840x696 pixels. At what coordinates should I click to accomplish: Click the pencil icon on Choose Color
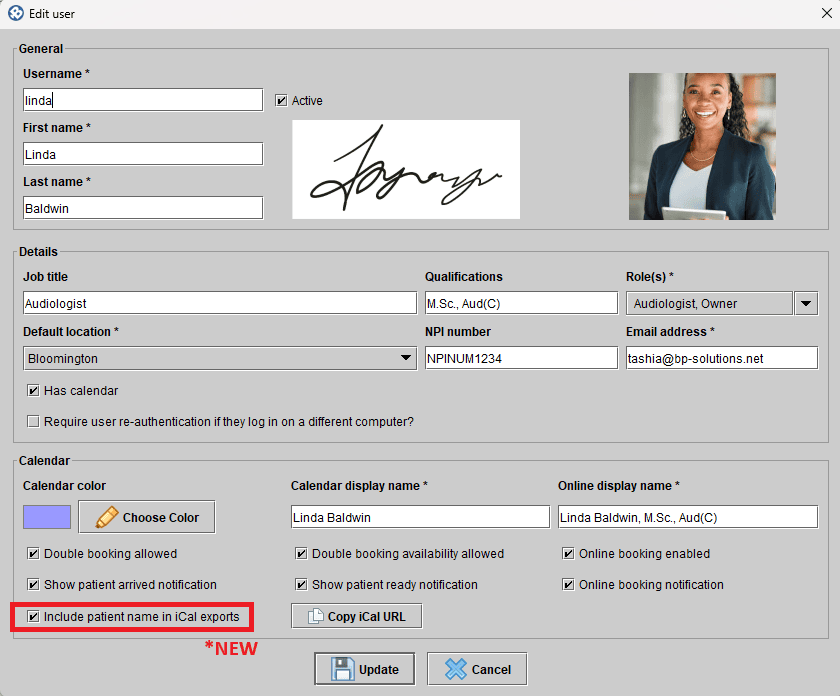pyautogui.click(x=105, y=517)
